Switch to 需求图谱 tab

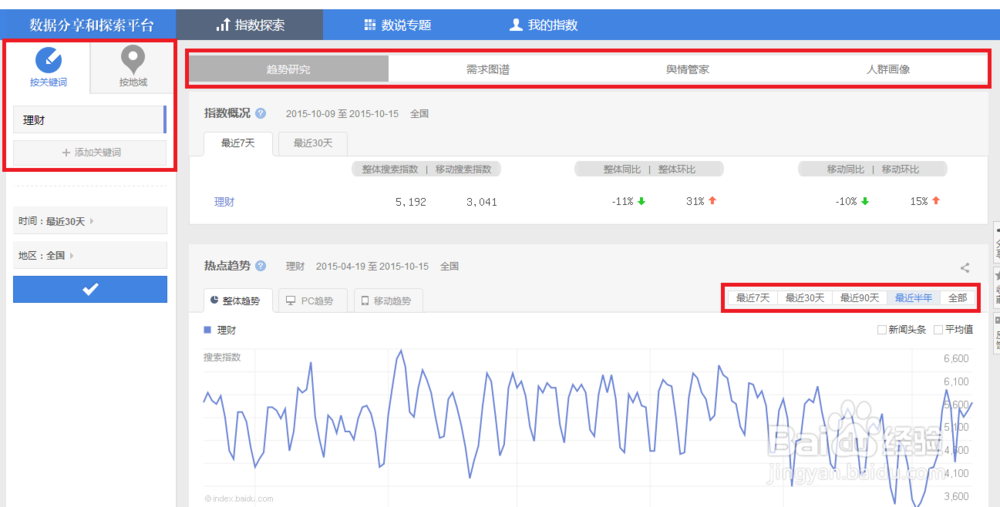[488, 69]
